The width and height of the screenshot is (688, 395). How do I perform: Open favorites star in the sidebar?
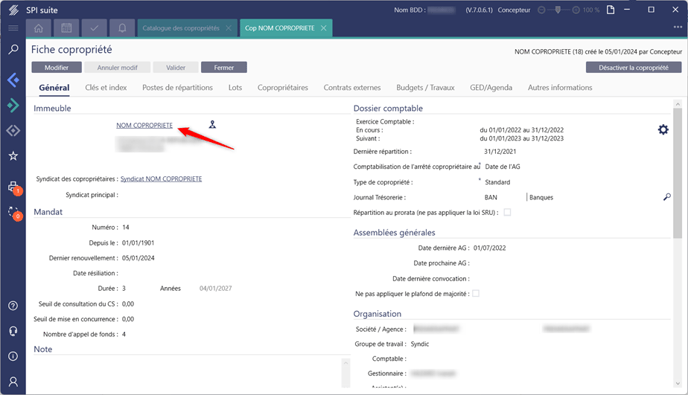pyautogui.click(x=13, y=156)
